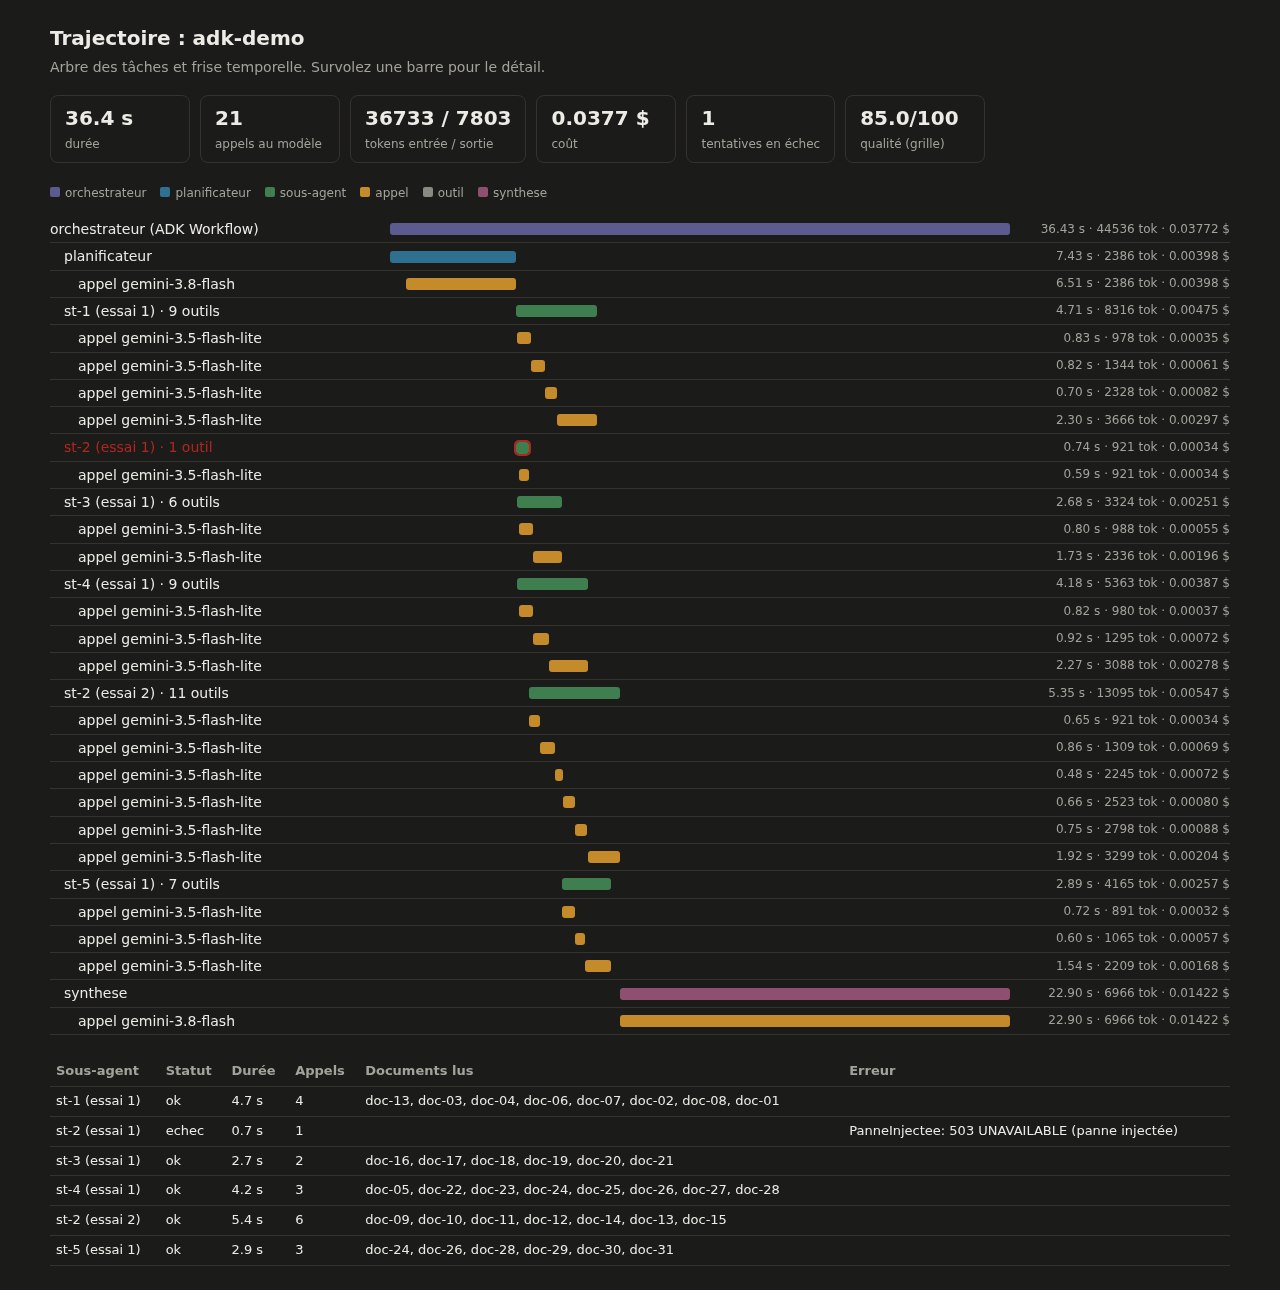
Task: Select the "doc-16, doc-17, doc-18" documents cell
Action: [519, 1161]
